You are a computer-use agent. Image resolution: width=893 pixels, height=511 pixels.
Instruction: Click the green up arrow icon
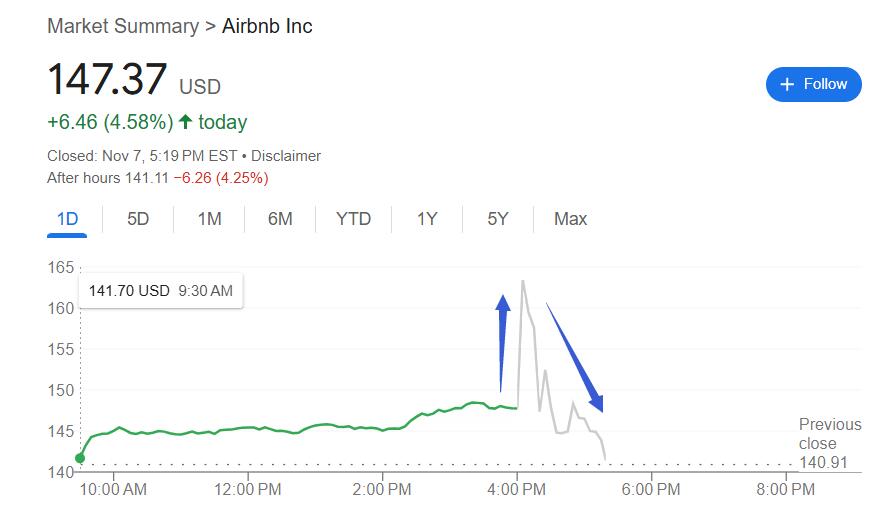pos(185,122)
